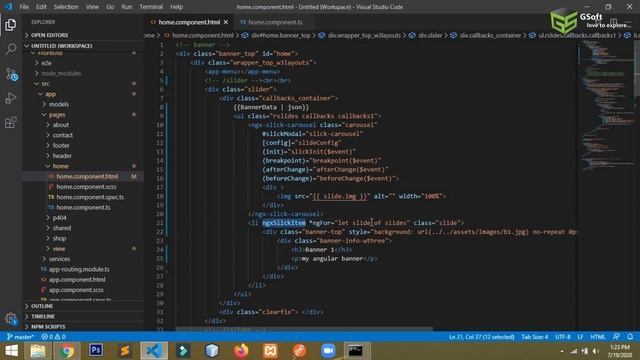This screenshot has height=360, width=640.
Task: Expand the node_modules folder
Action: [x=61, y=73]
